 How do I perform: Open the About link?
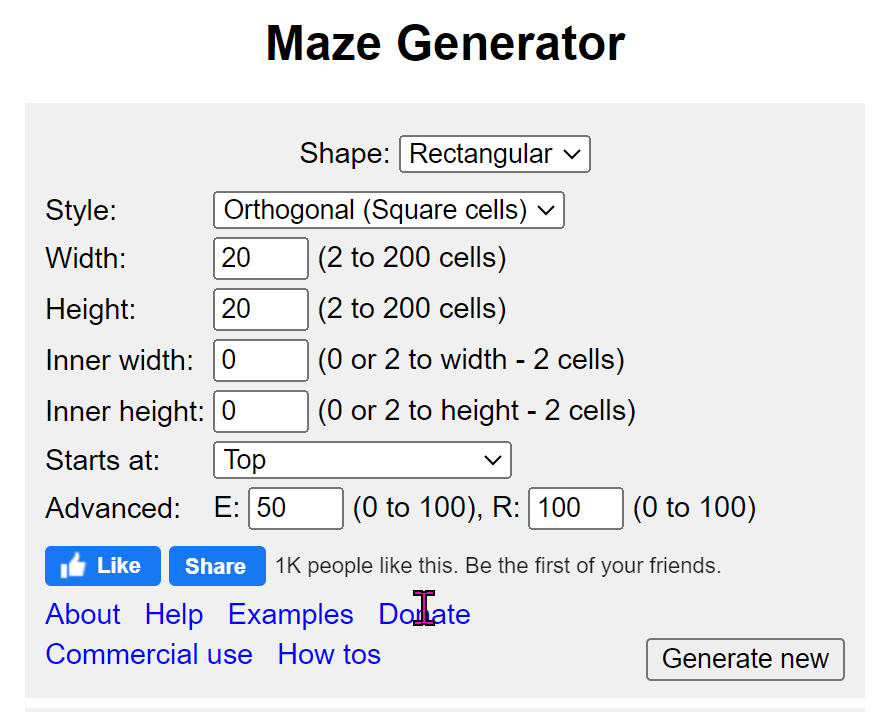coord(83,614)
